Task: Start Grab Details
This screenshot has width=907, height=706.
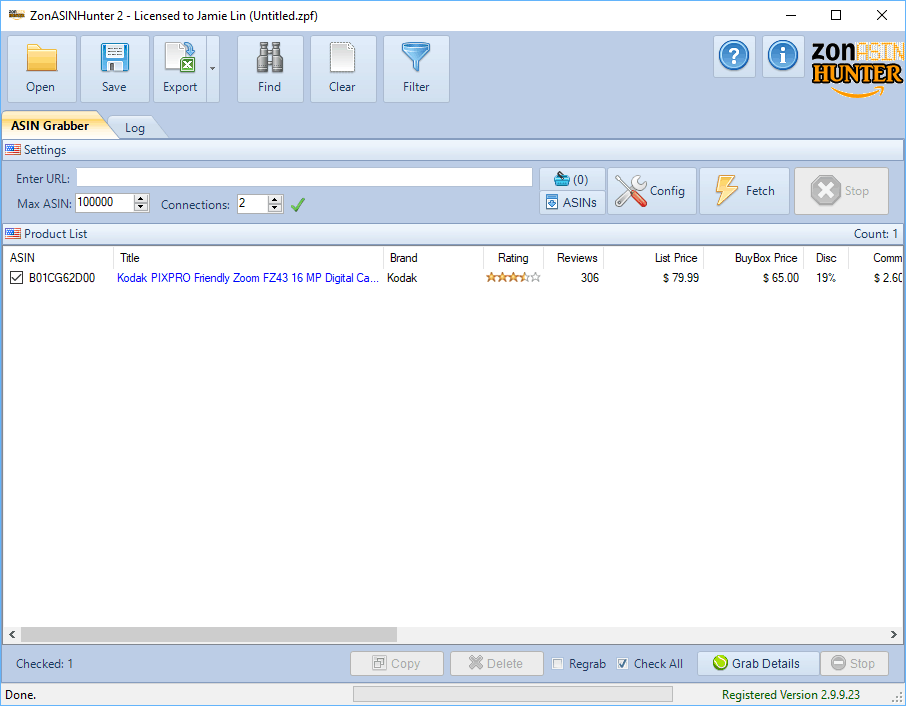Action: click(x=758, y=664)
